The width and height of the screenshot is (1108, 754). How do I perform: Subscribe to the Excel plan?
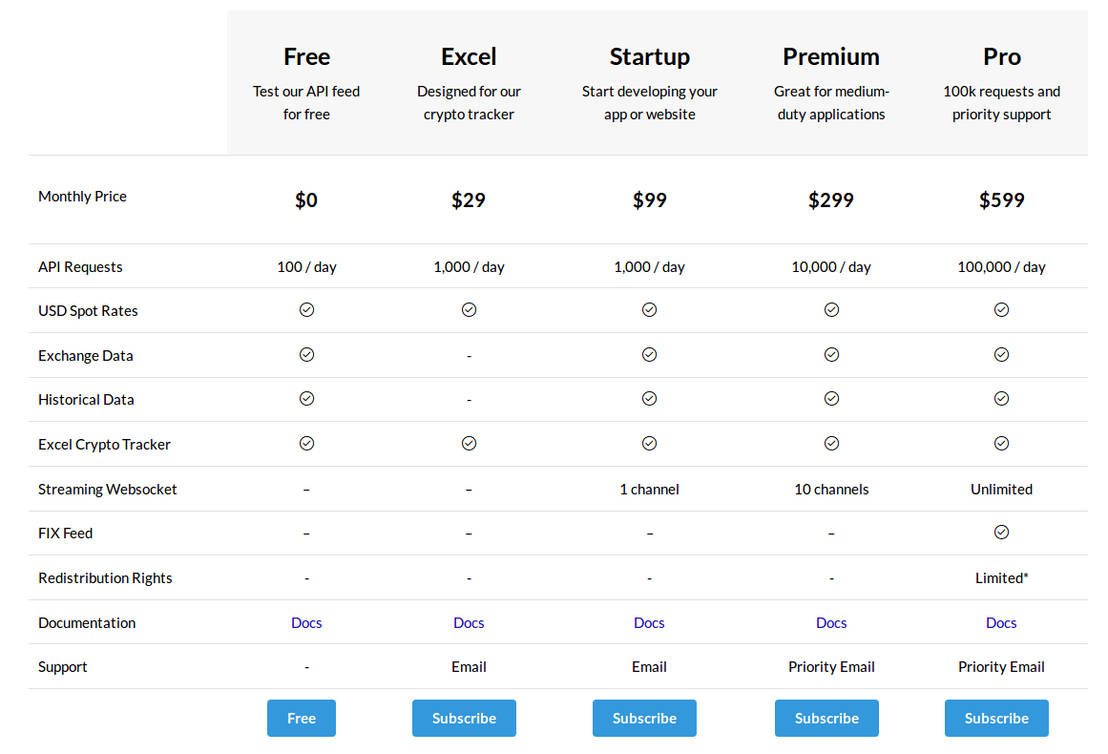(x=464, y=718)
